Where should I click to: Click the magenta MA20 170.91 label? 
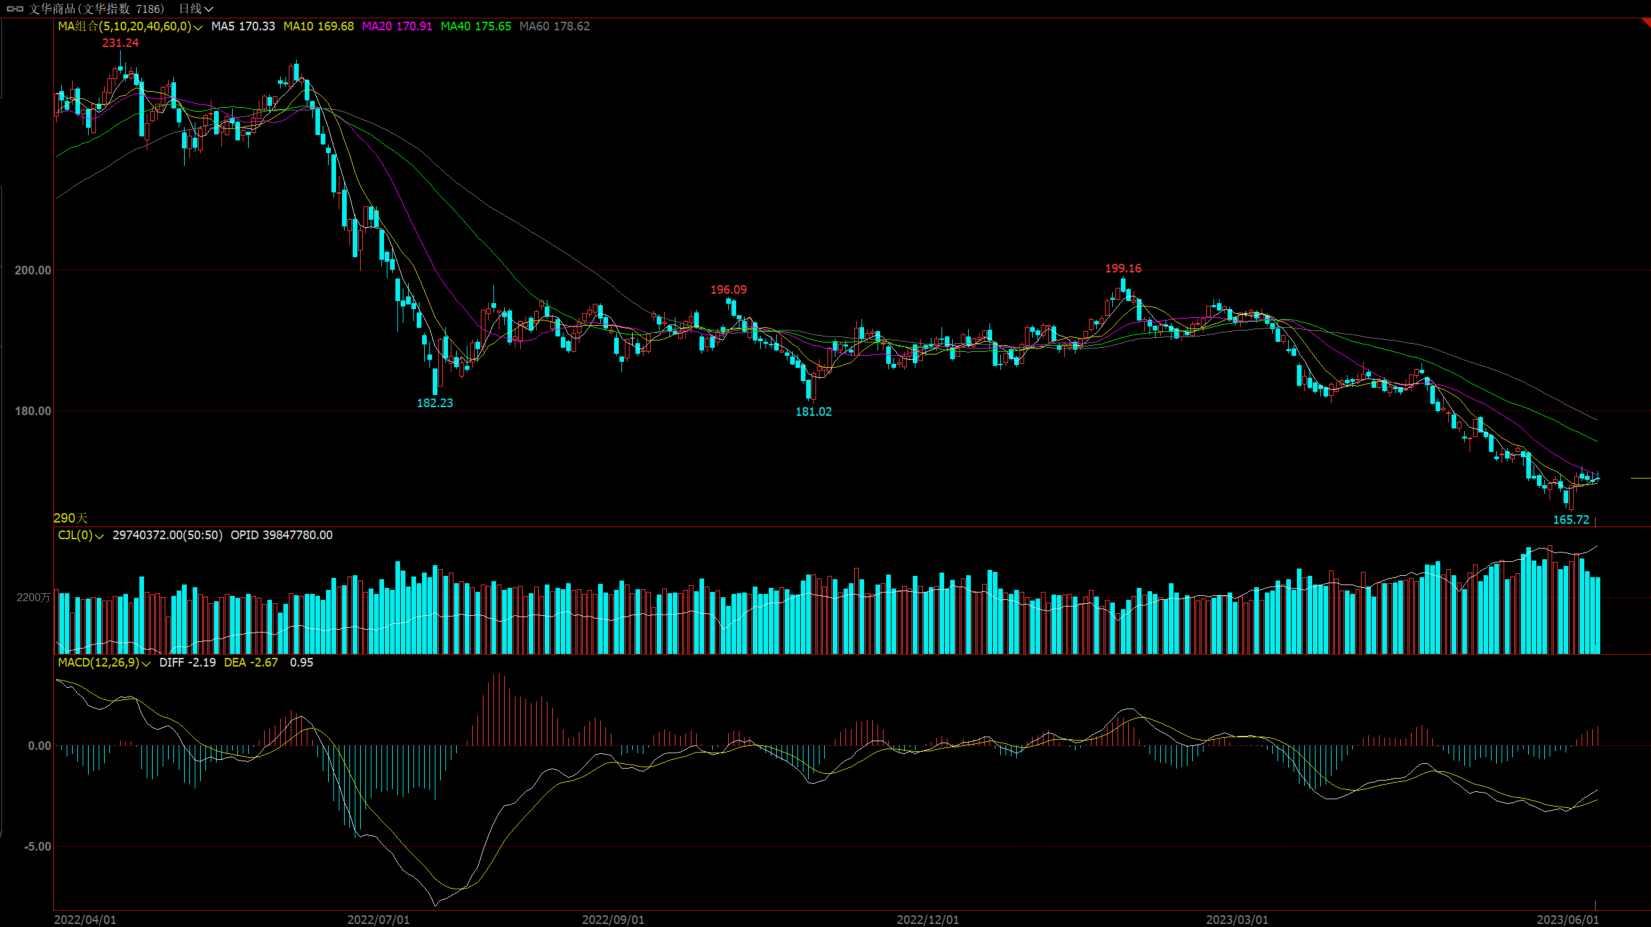(x=397, y=27)
